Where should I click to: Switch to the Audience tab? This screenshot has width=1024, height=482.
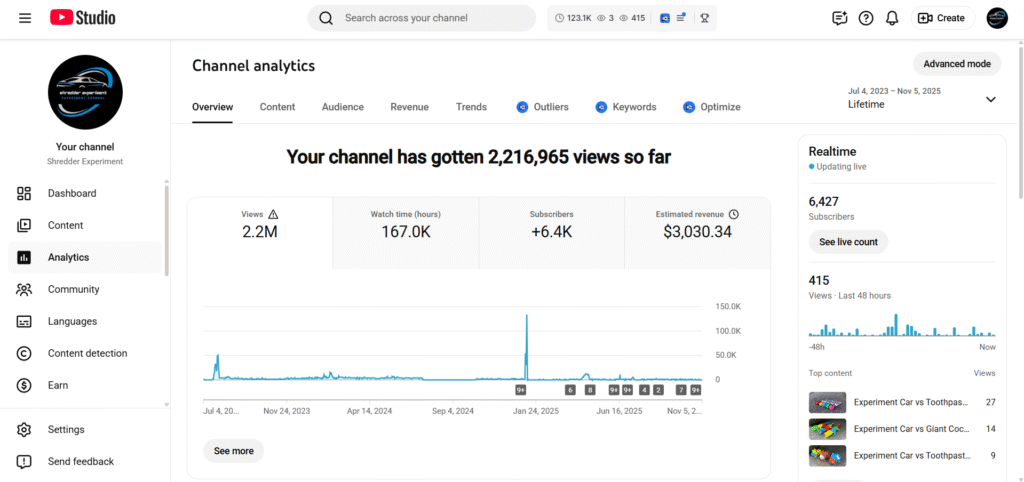tap(342, 107)
